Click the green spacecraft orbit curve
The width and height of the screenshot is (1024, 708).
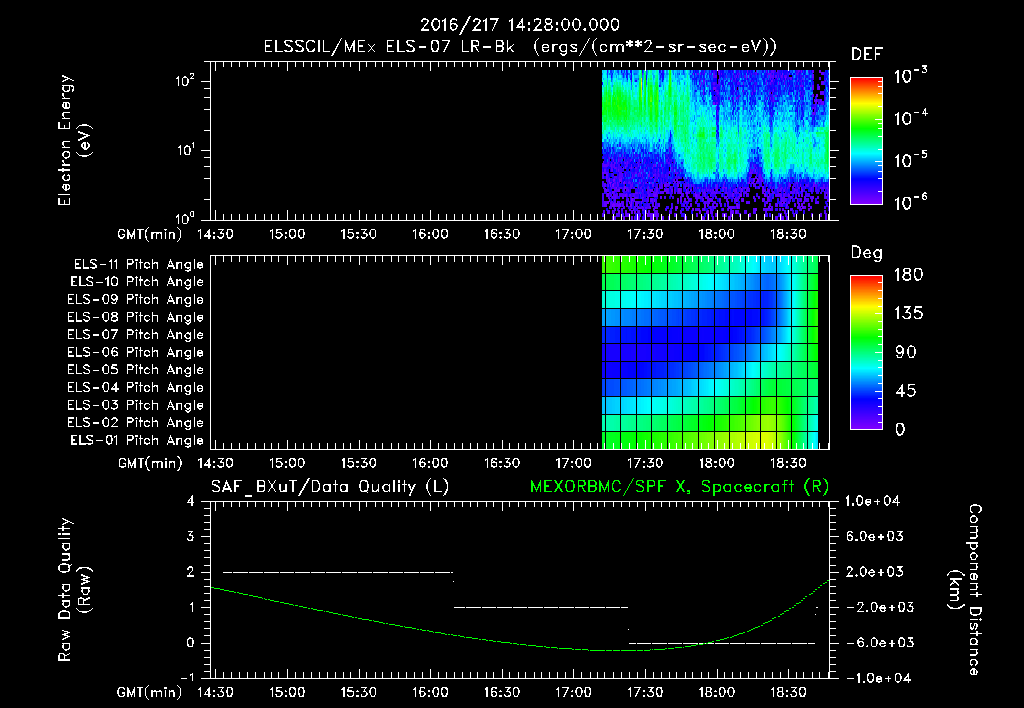tap(520, 644)
